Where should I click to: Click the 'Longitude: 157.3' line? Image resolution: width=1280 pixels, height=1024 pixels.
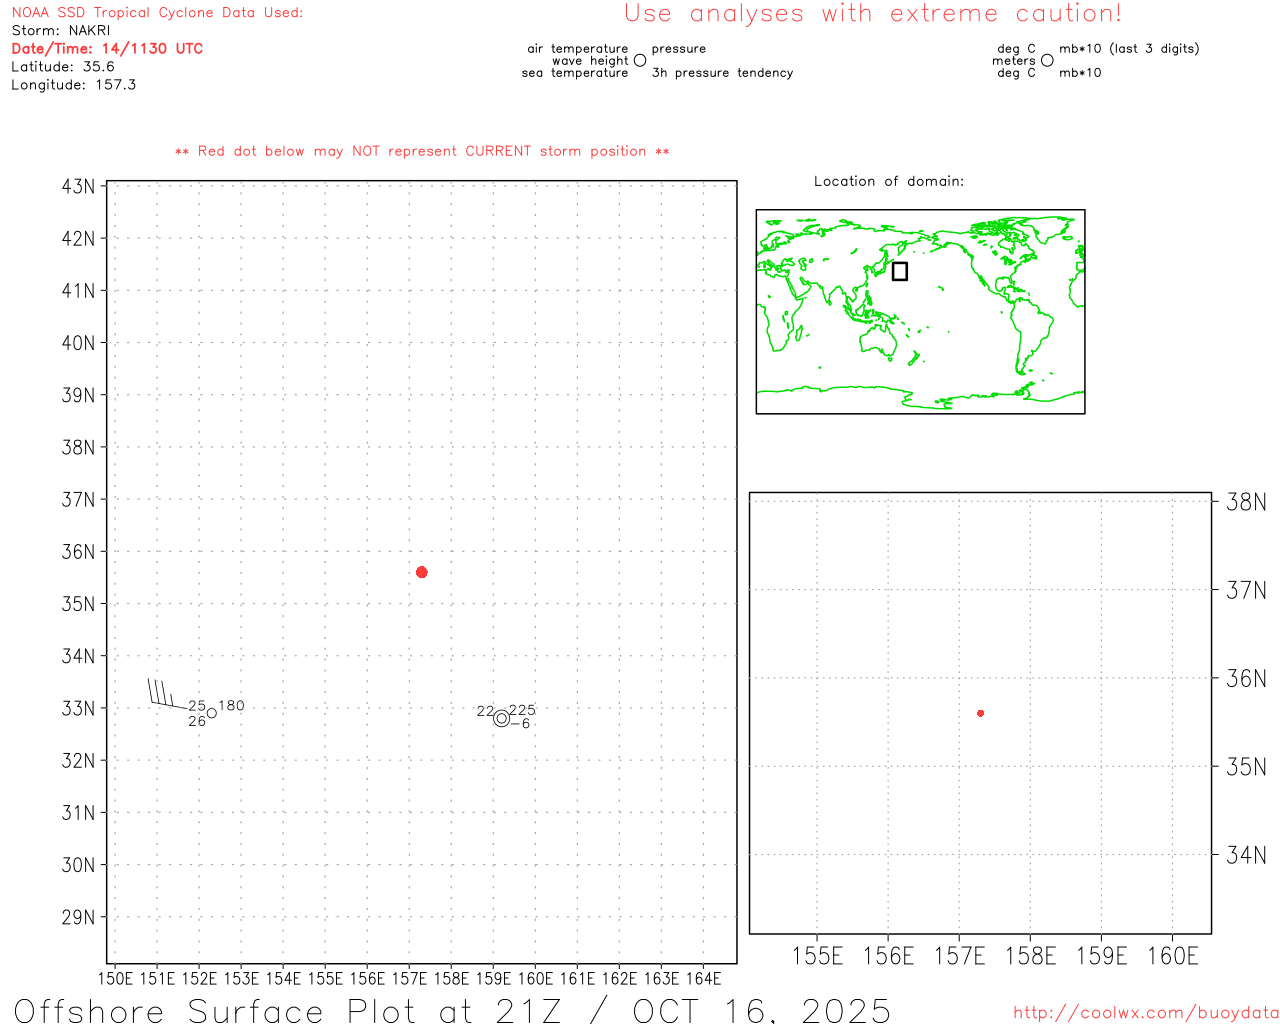click(x=74, y=85)
